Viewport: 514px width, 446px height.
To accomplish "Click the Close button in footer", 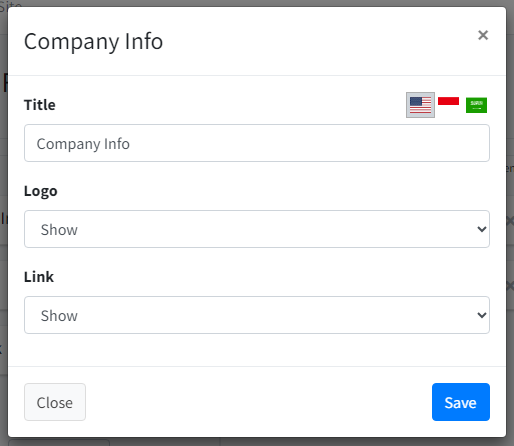I will tap(55, 402).
